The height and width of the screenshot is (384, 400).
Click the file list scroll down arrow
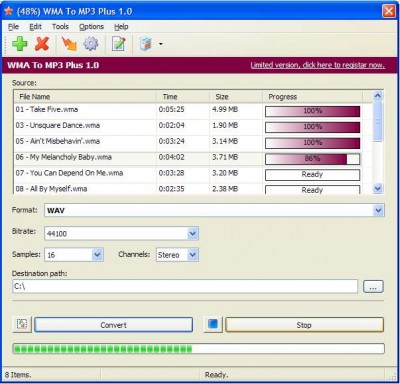point(378,189)
